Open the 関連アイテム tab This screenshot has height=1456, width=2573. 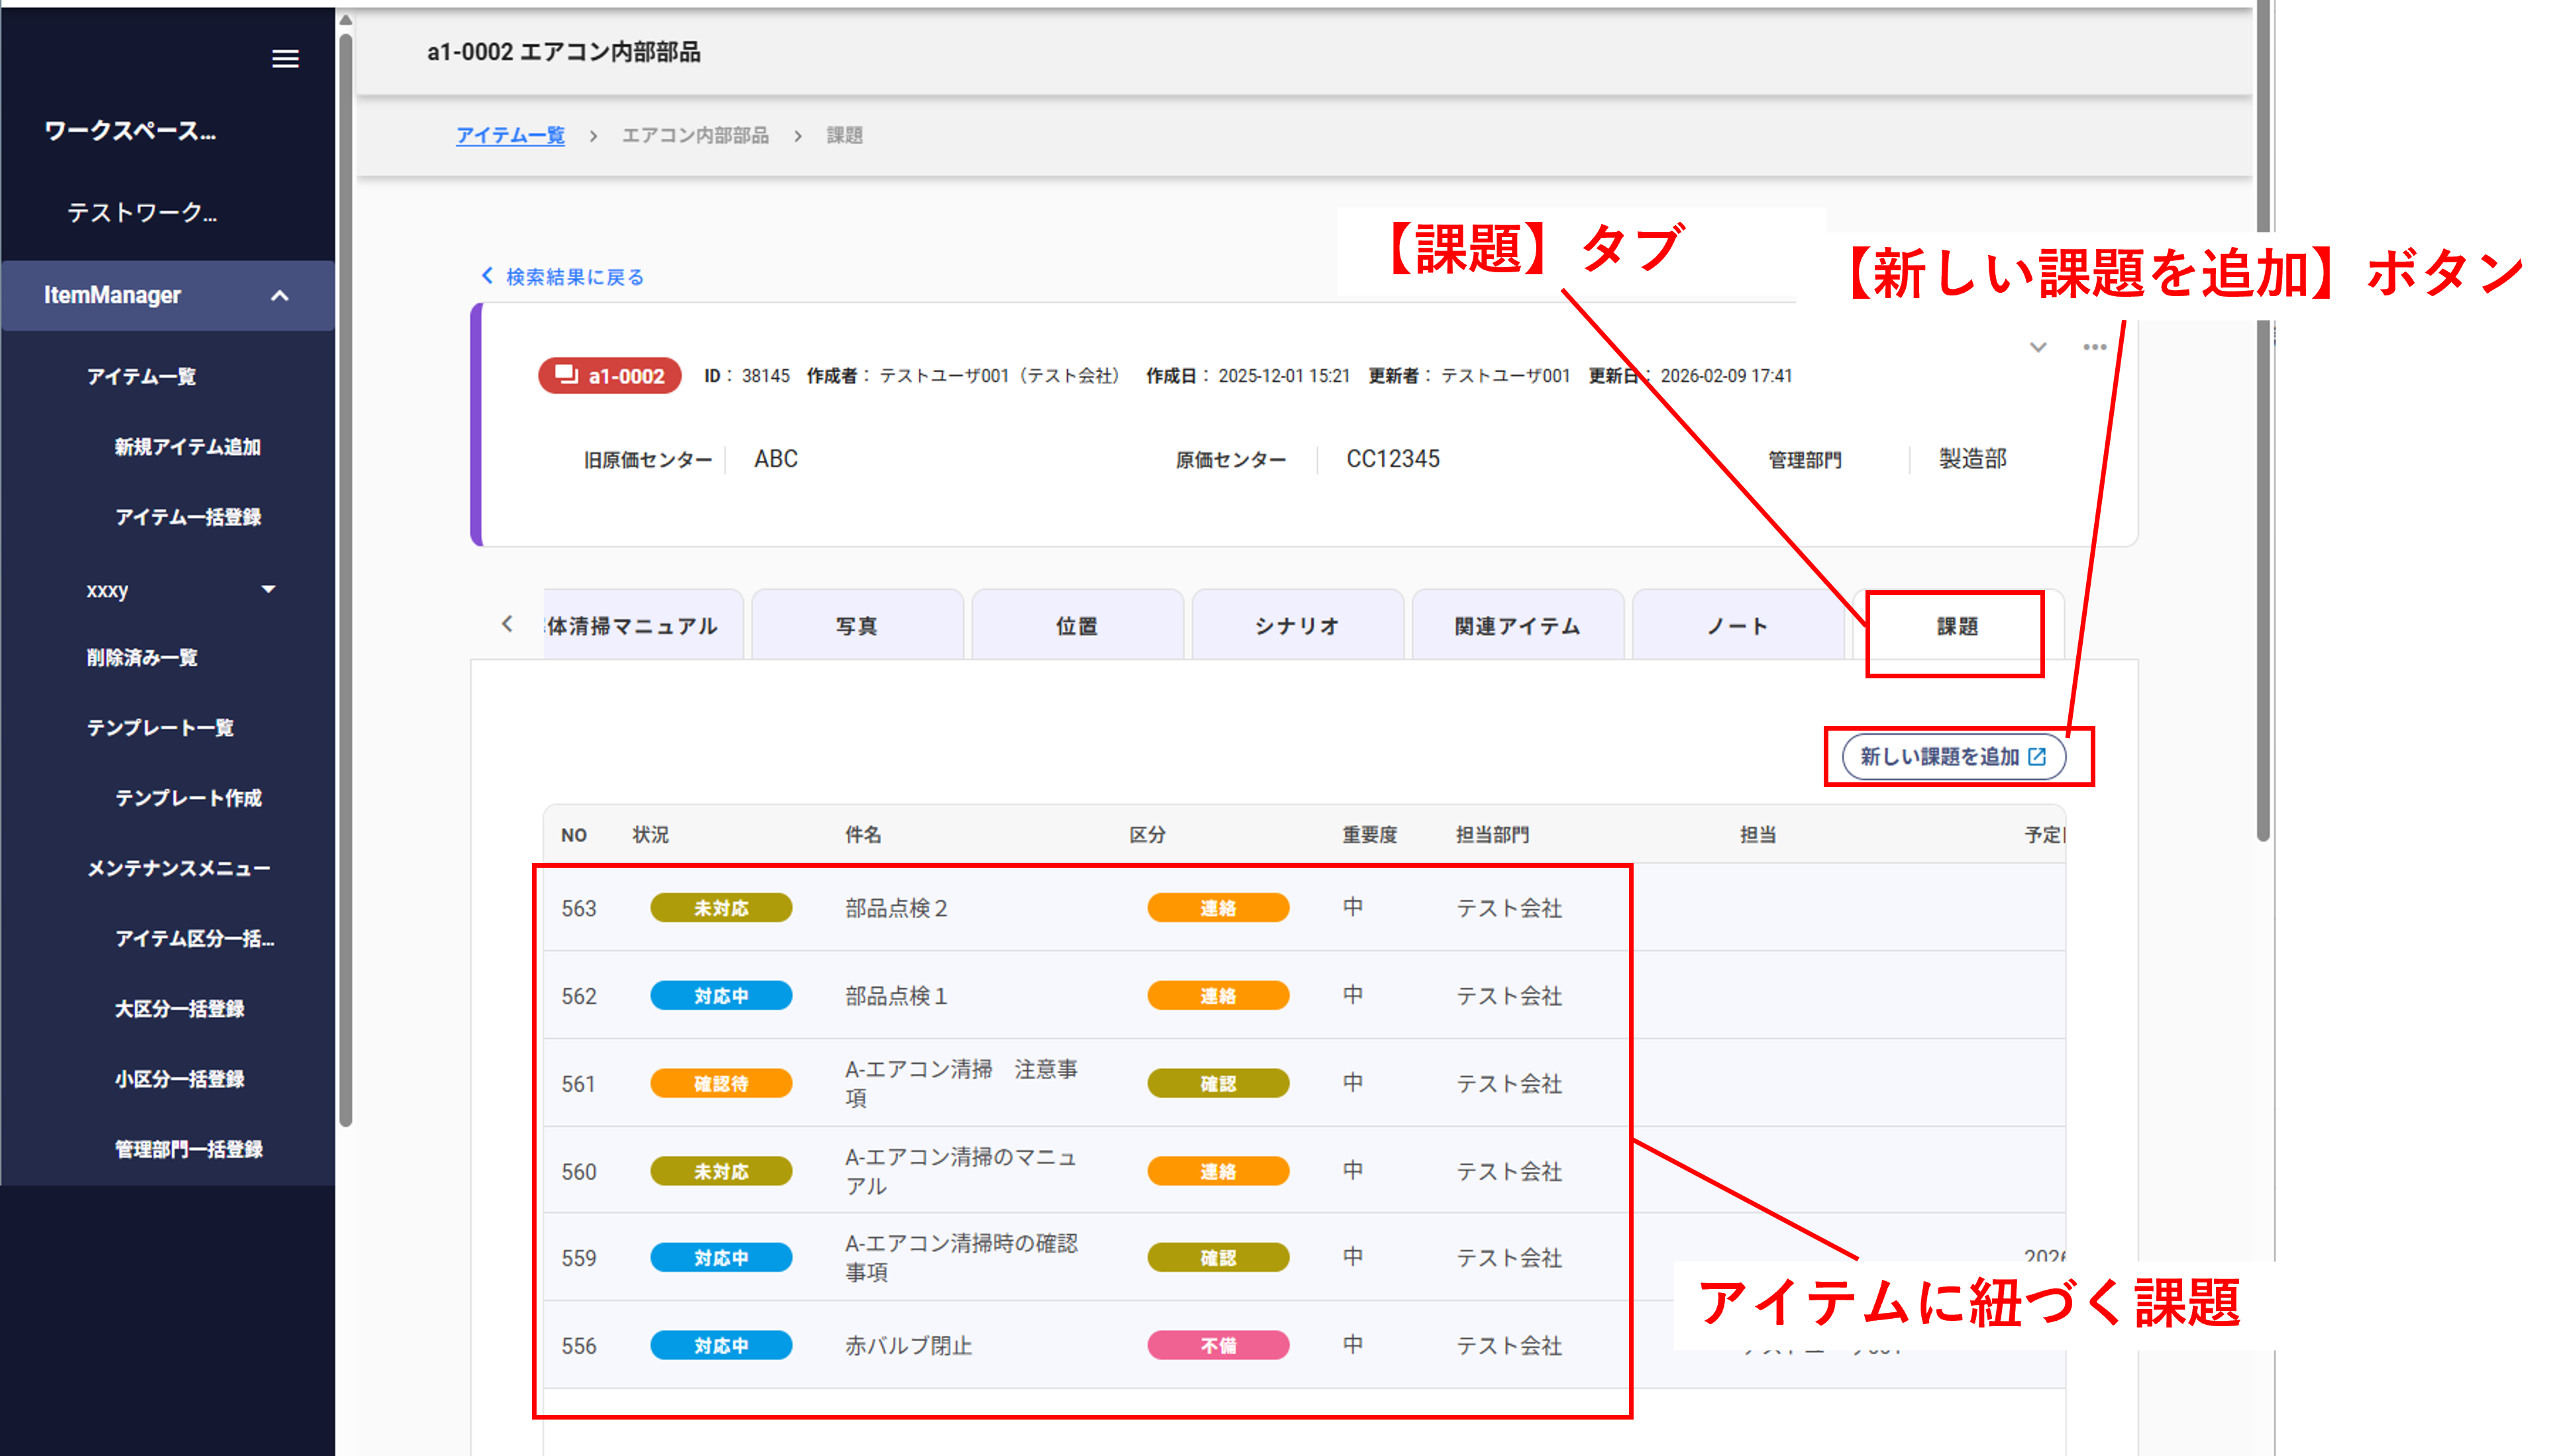1517,627
